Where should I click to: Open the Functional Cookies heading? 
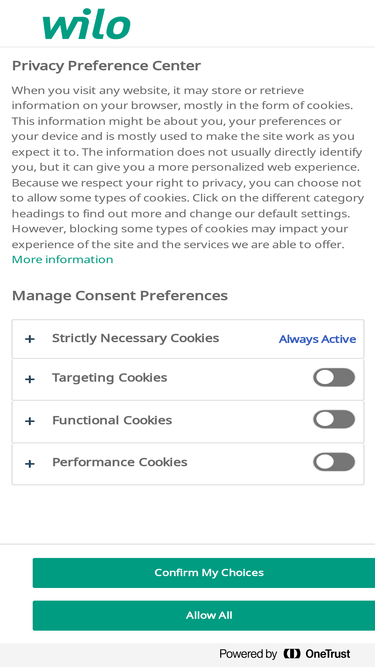(112, 420)
